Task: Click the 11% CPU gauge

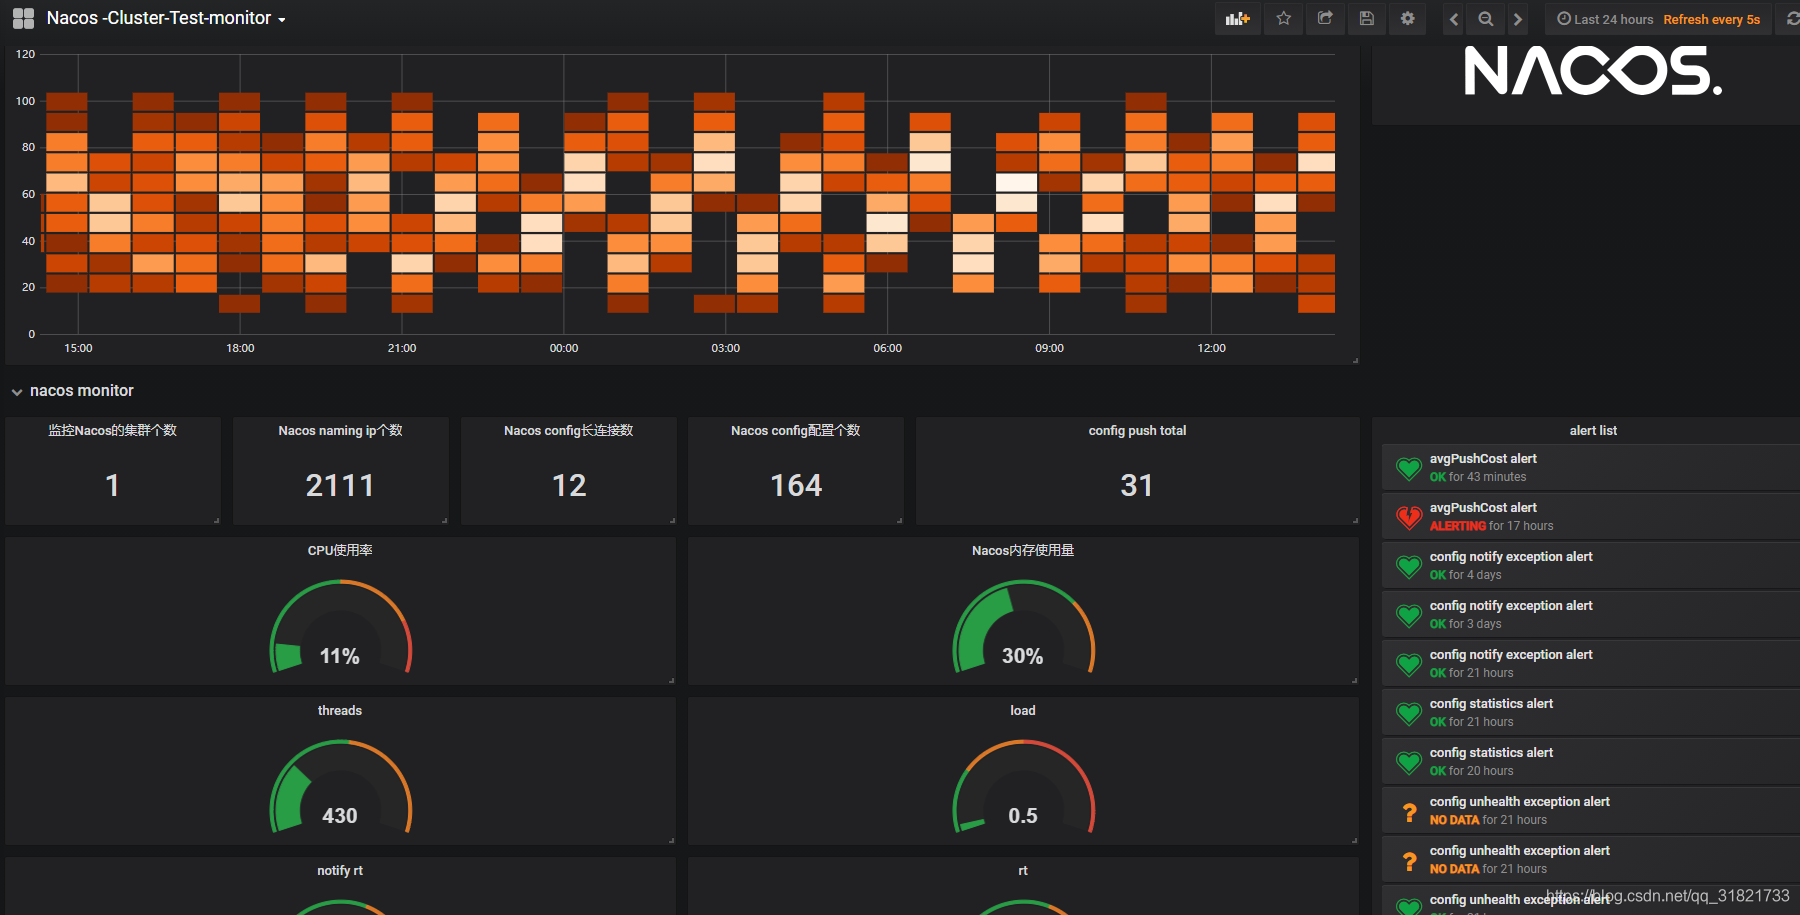Action: 340,627
